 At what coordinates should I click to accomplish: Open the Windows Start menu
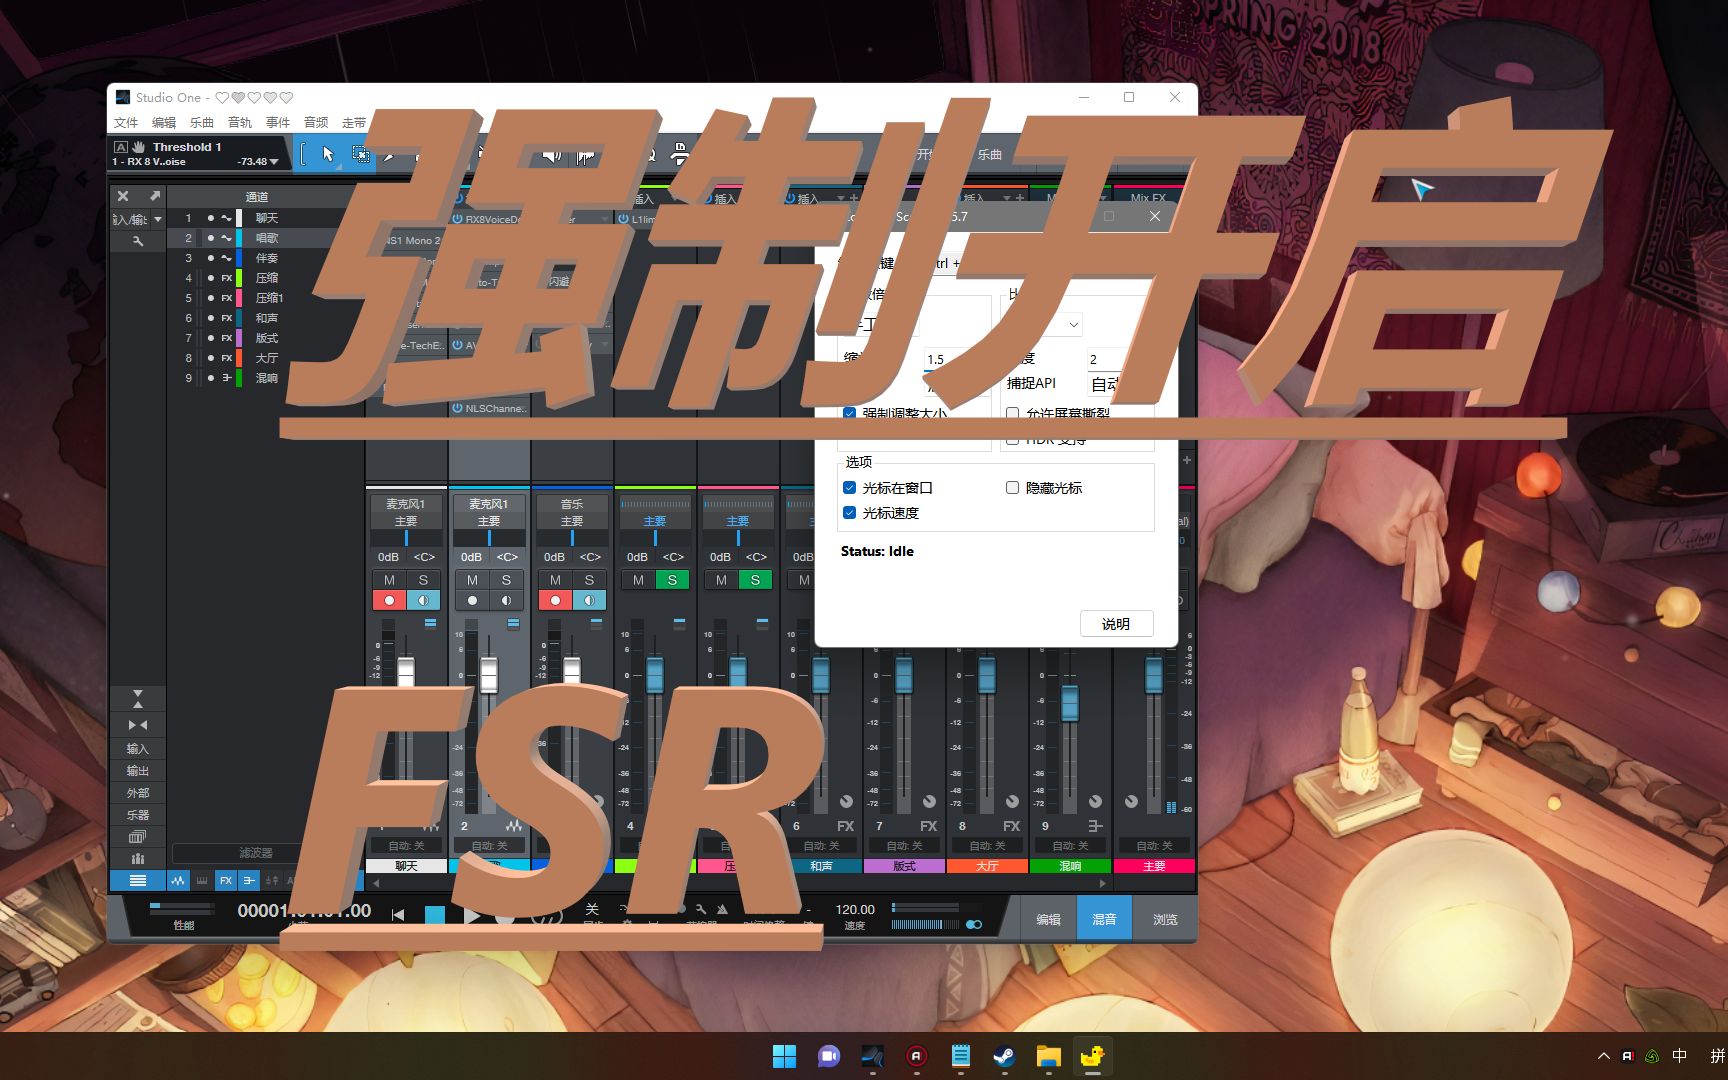(x=785, y=1056)
